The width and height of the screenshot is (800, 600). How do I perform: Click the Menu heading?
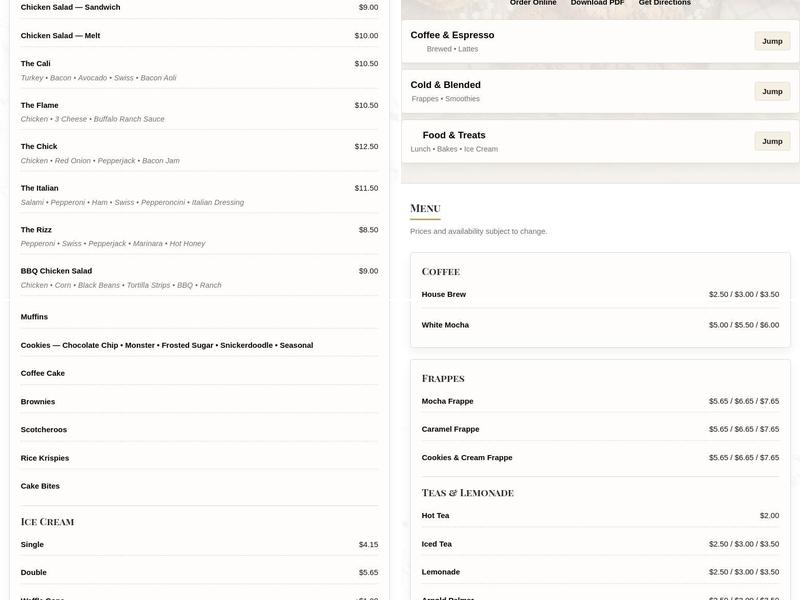(424, 207)
